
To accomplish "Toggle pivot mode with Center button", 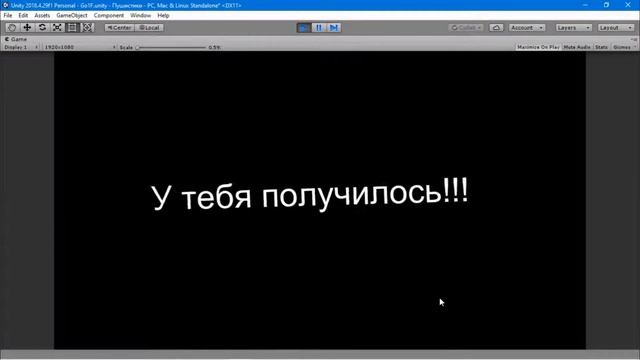I will pyautogui.click(x=119, y=28).
